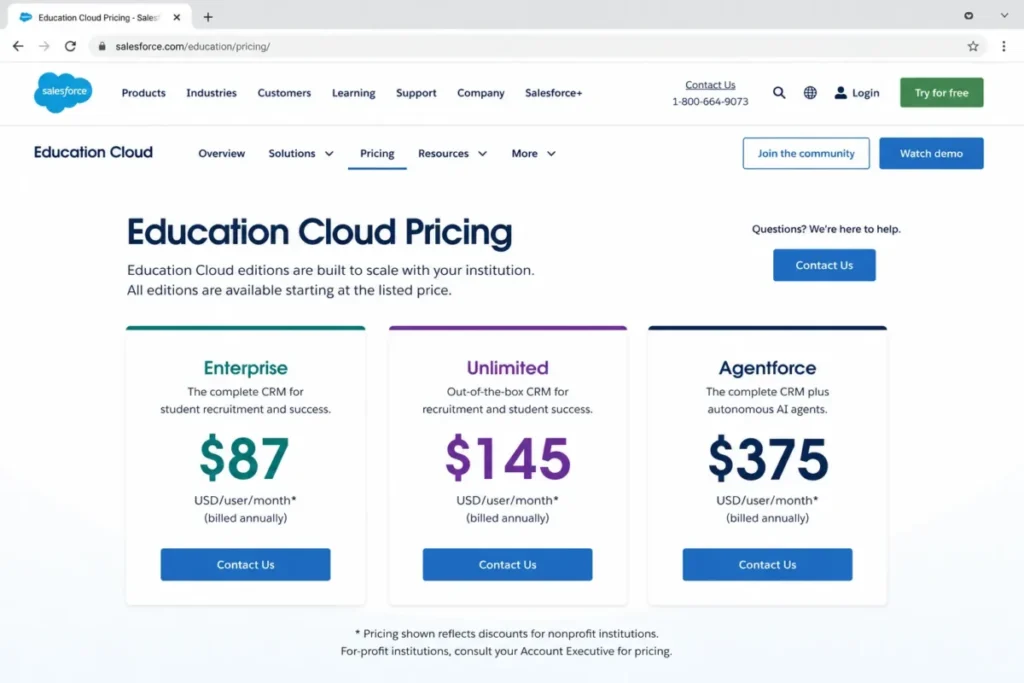Expand the Solutions dropdown
Viewport: 1024px width, 683px height.
pos(301,153)
